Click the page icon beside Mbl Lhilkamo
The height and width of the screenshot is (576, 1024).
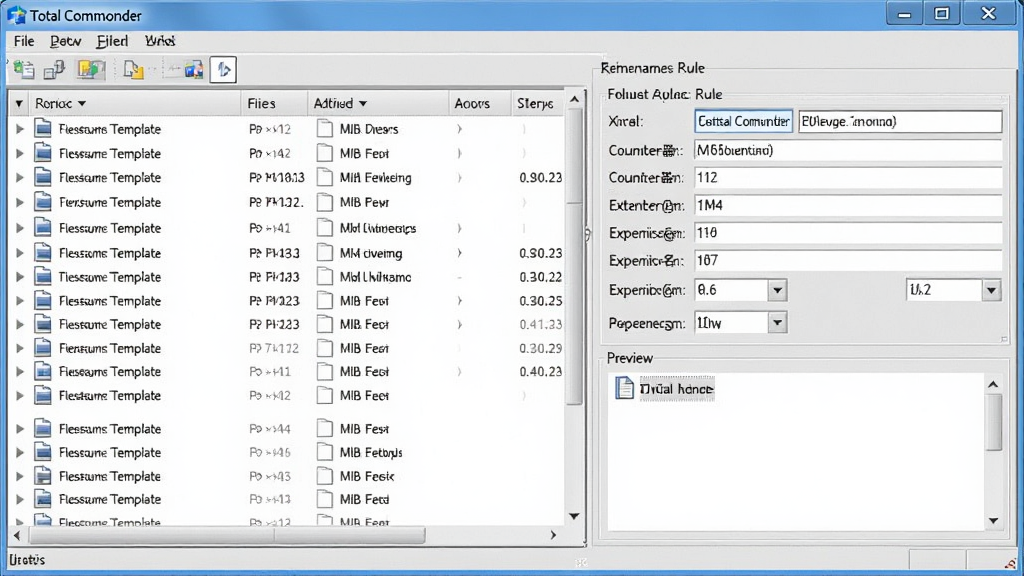tap(325, 277)
